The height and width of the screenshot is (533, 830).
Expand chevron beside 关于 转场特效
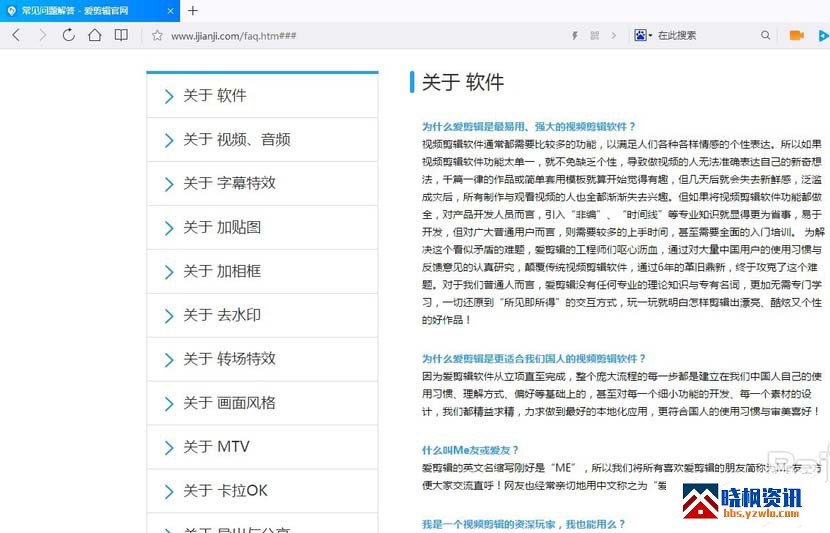click(x=169, y=360)
